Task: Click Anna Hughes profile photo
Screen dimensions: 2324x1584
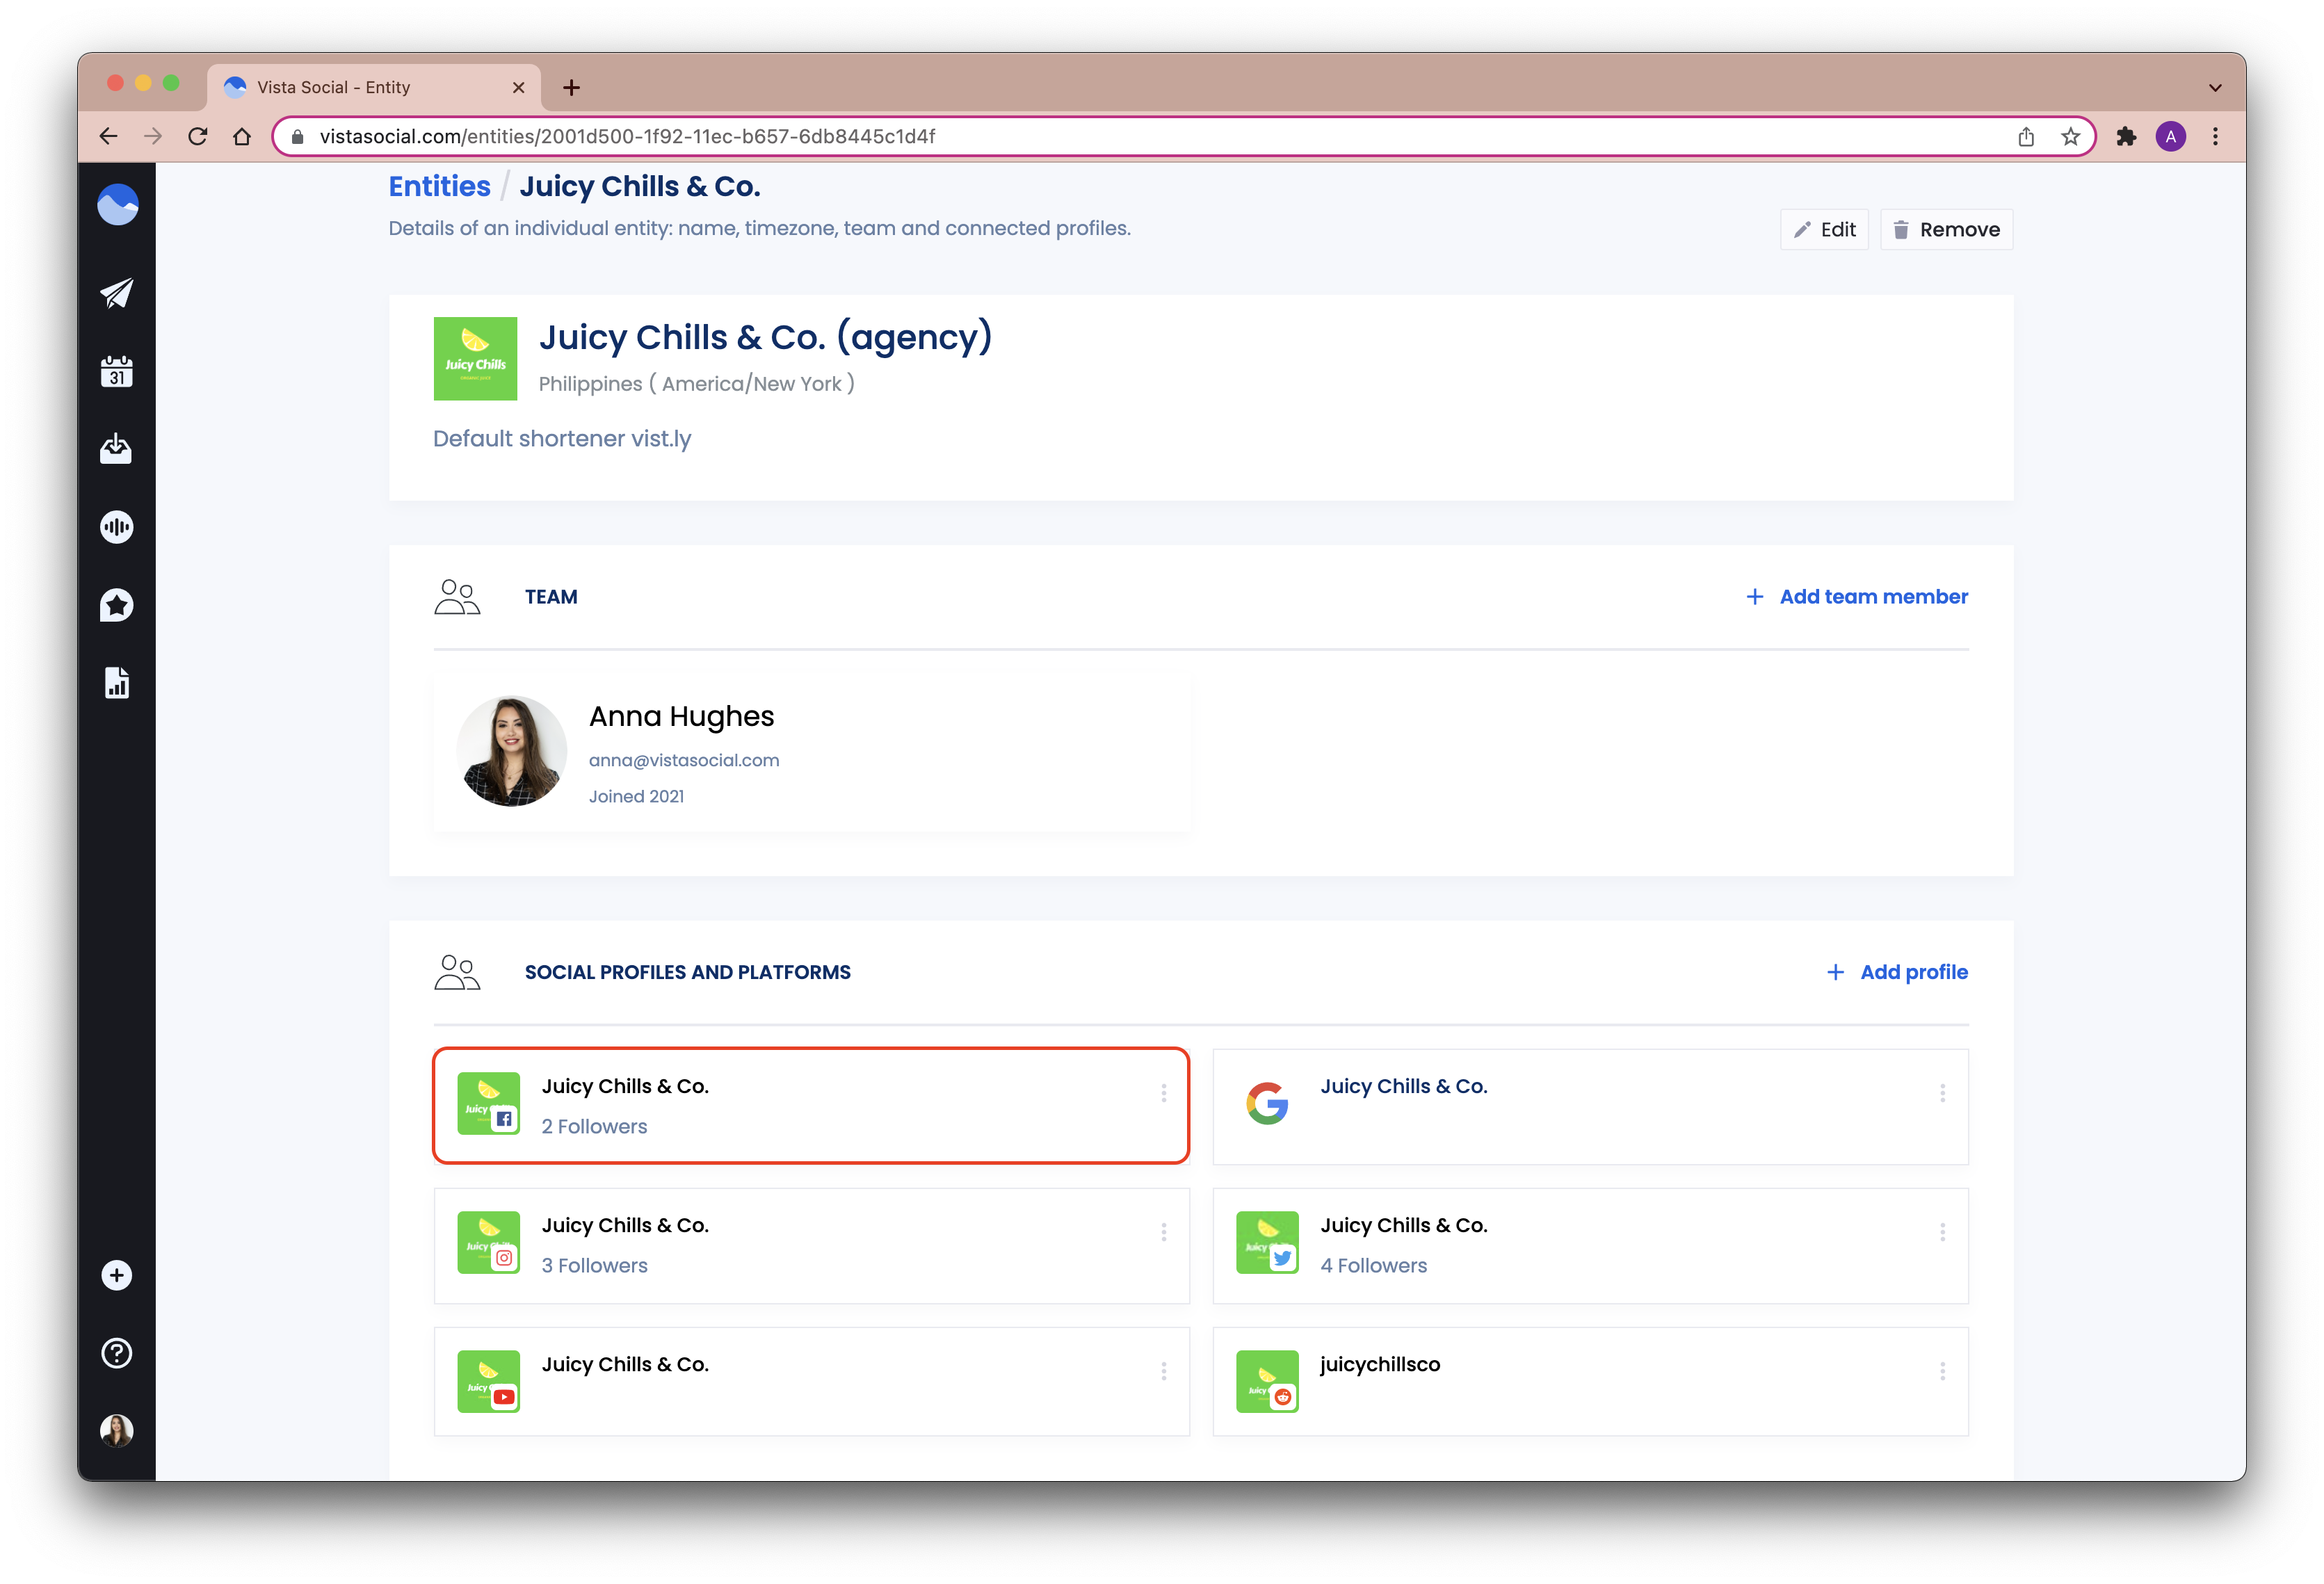Action: [511, 751]
